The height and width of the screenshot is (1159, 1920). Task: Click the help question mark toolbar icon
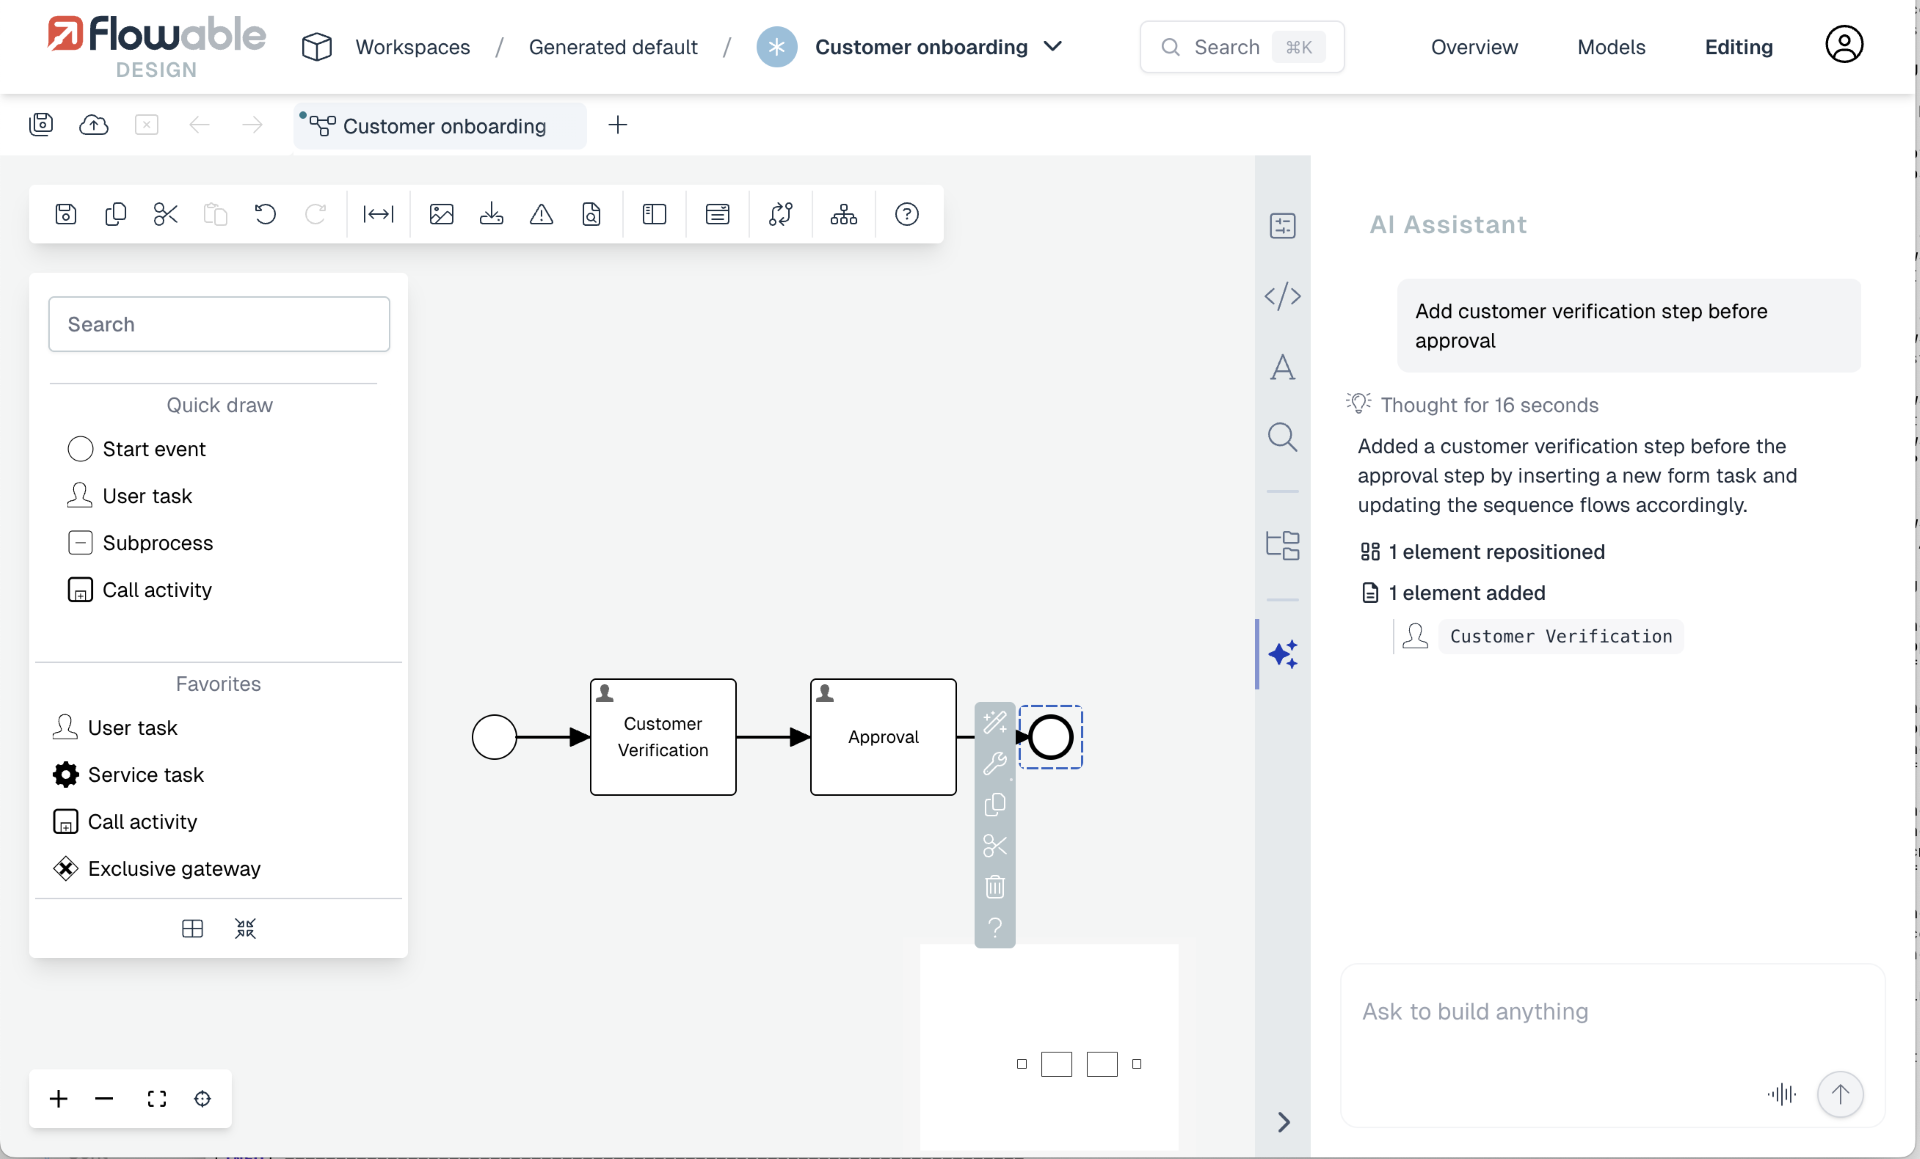pos(906,214)
